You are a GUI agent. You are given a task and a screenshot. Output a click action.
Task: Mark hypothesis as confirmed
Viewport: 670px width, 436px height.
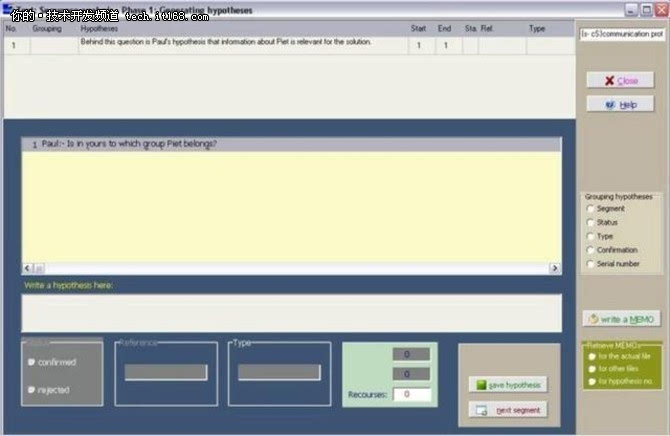pos(31,362)
